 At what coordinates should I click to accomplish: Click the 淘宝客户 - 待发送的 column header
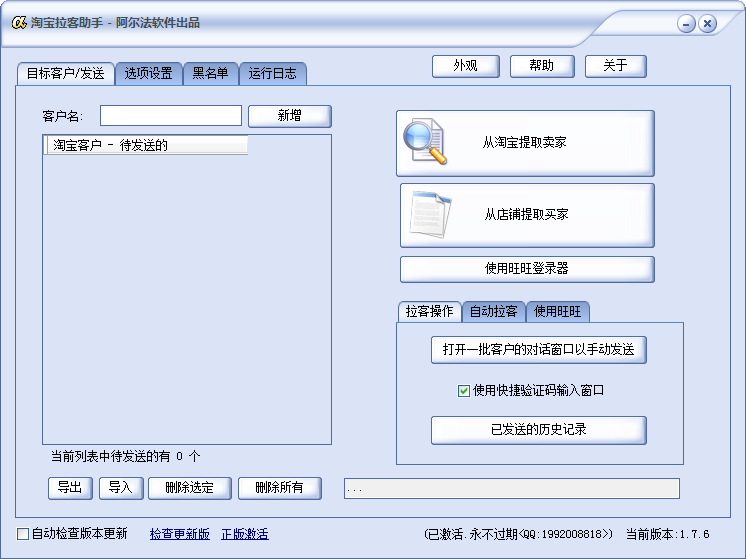tap(146, 145)
